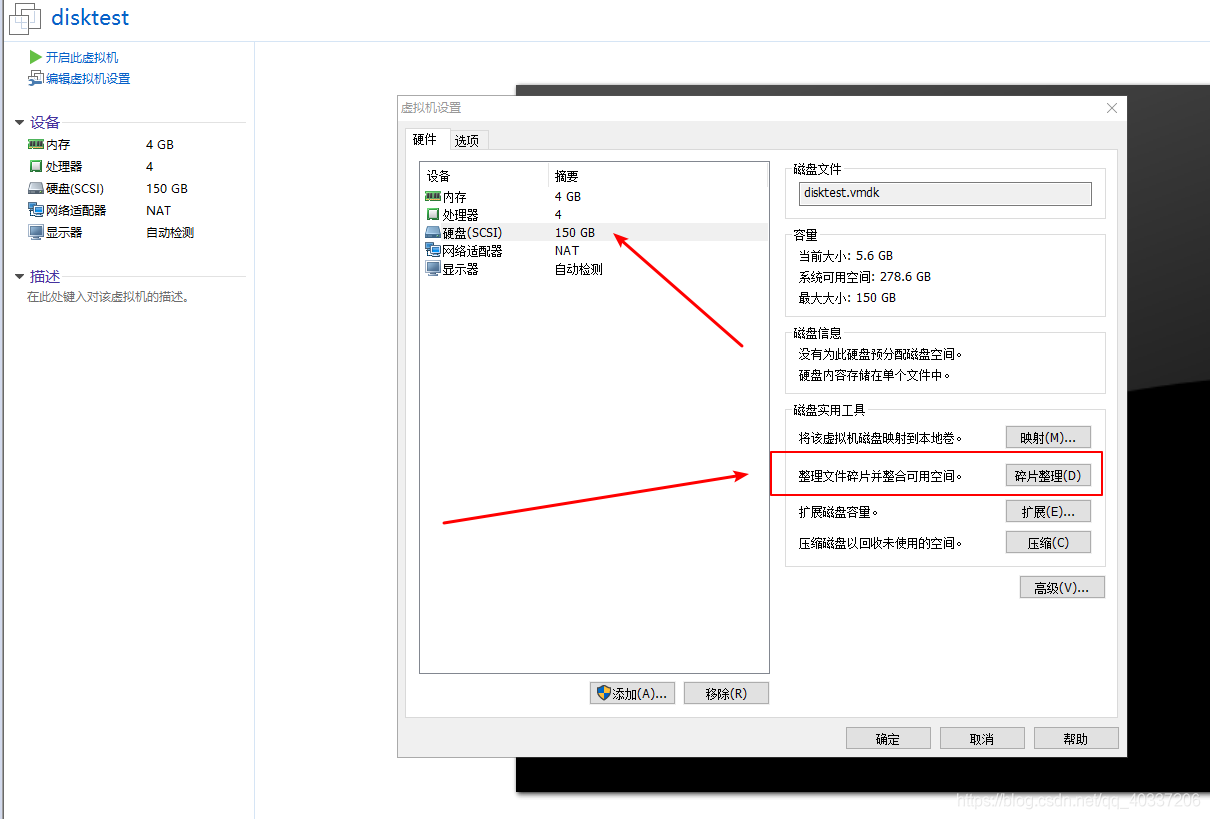1210x819 pixels.
Task: Click 没有为此硬盘预分配磁盘空间 text
Action: click(881, 355)
